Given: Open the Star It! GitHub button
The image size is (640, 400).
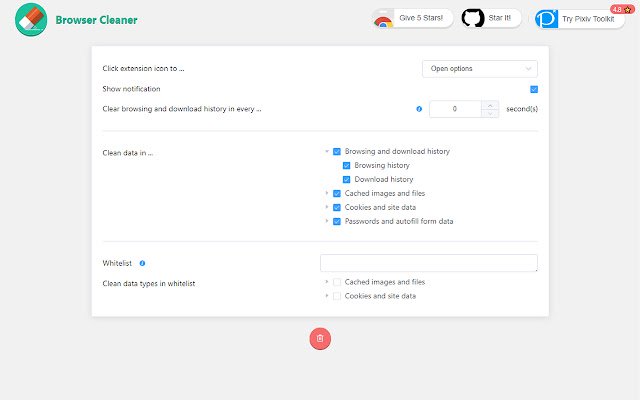Looking at the screenshot, I should tap(491, 18).
